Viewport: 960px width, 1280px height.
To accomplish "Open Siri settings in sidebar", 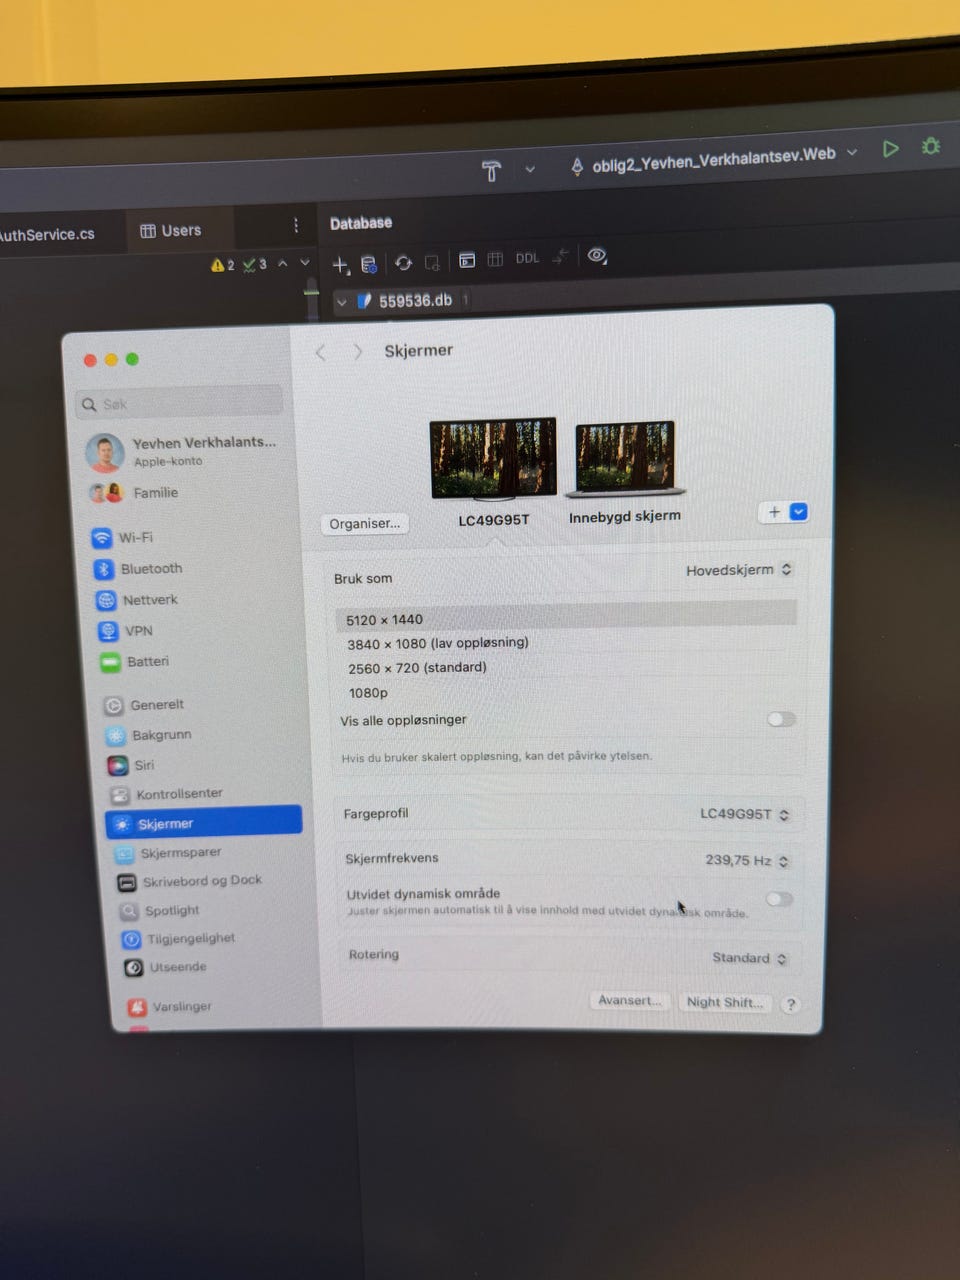I will [x=131, y=764].
